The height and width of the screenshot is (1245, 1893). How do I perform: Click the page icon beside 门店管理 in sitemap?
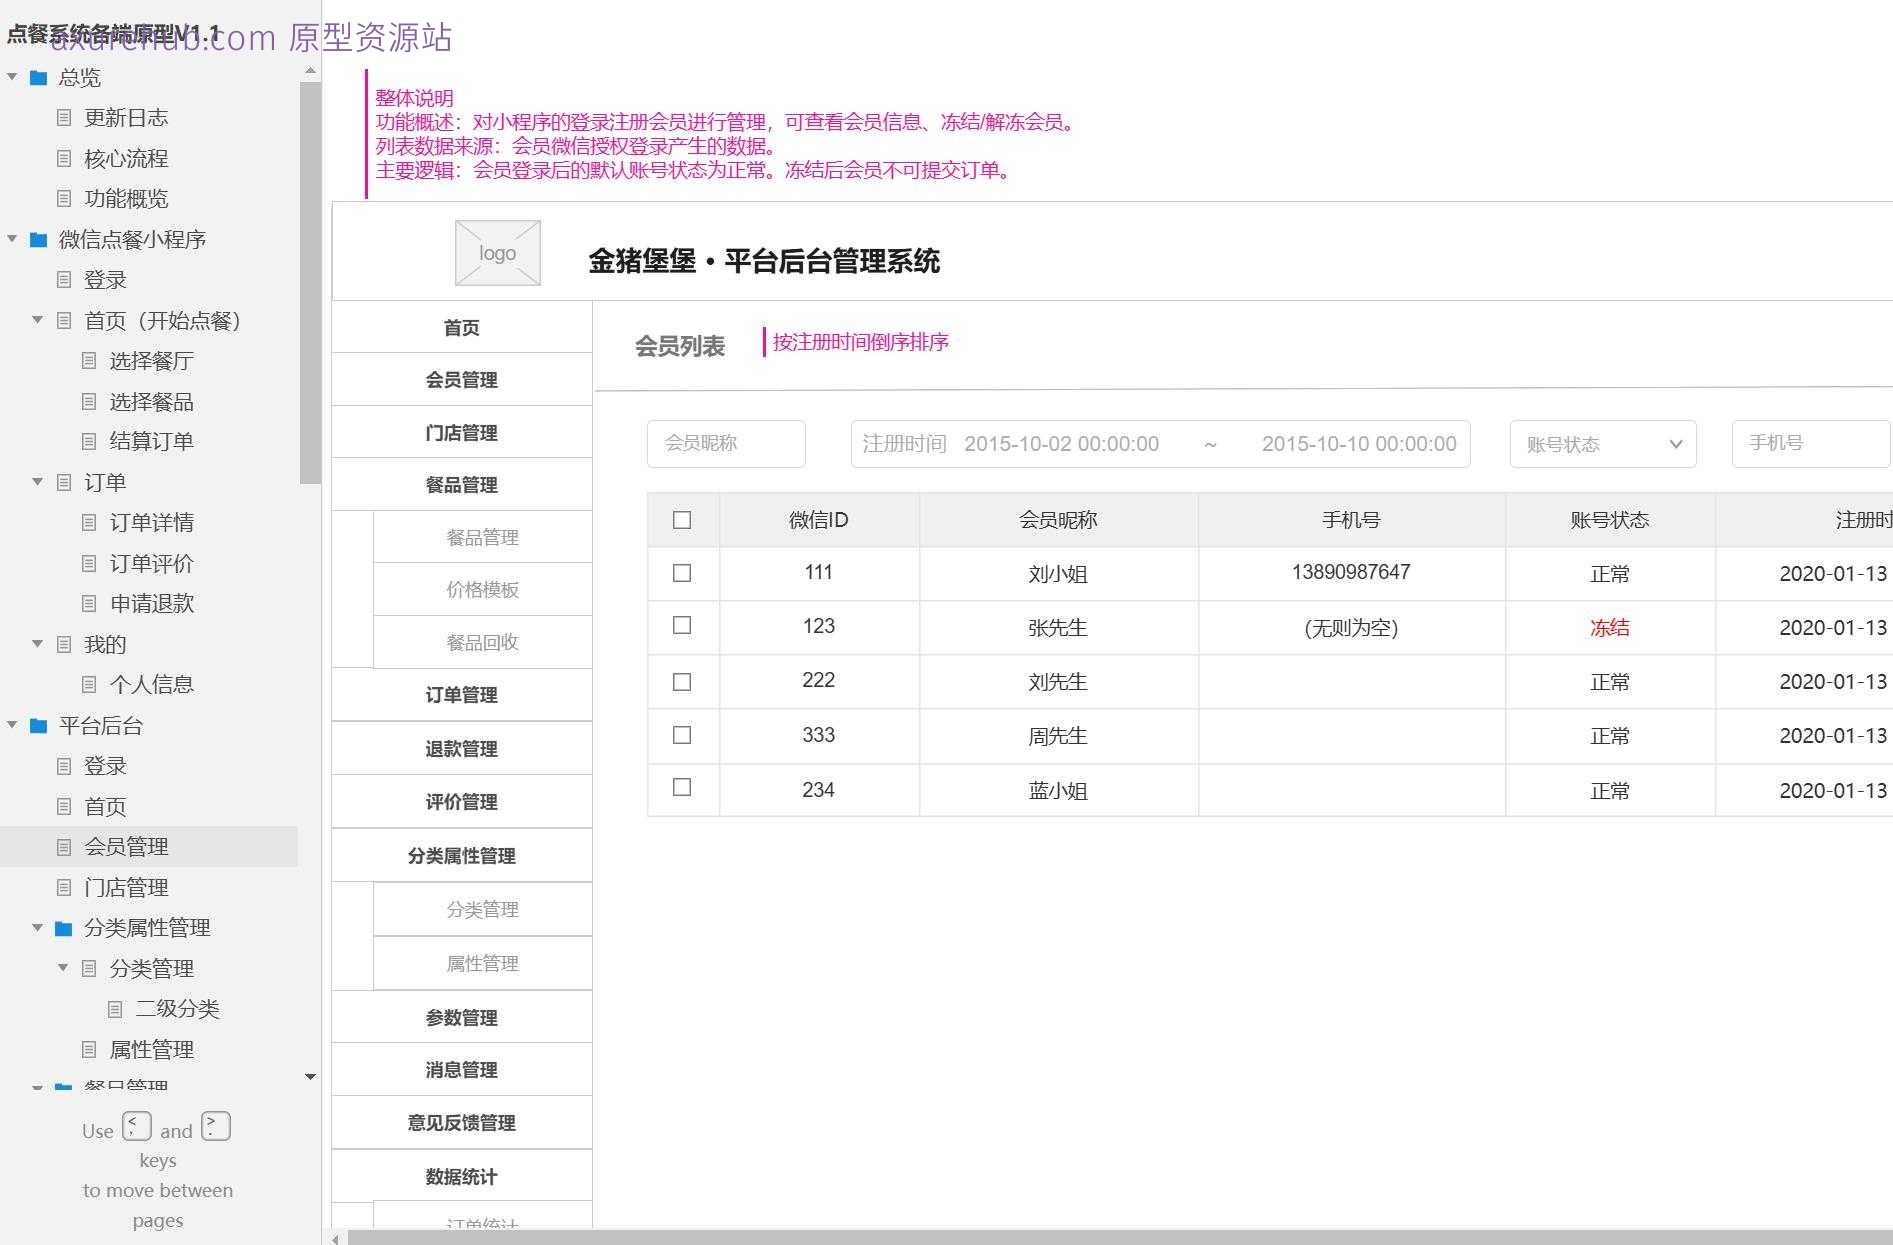click(64, 887)
